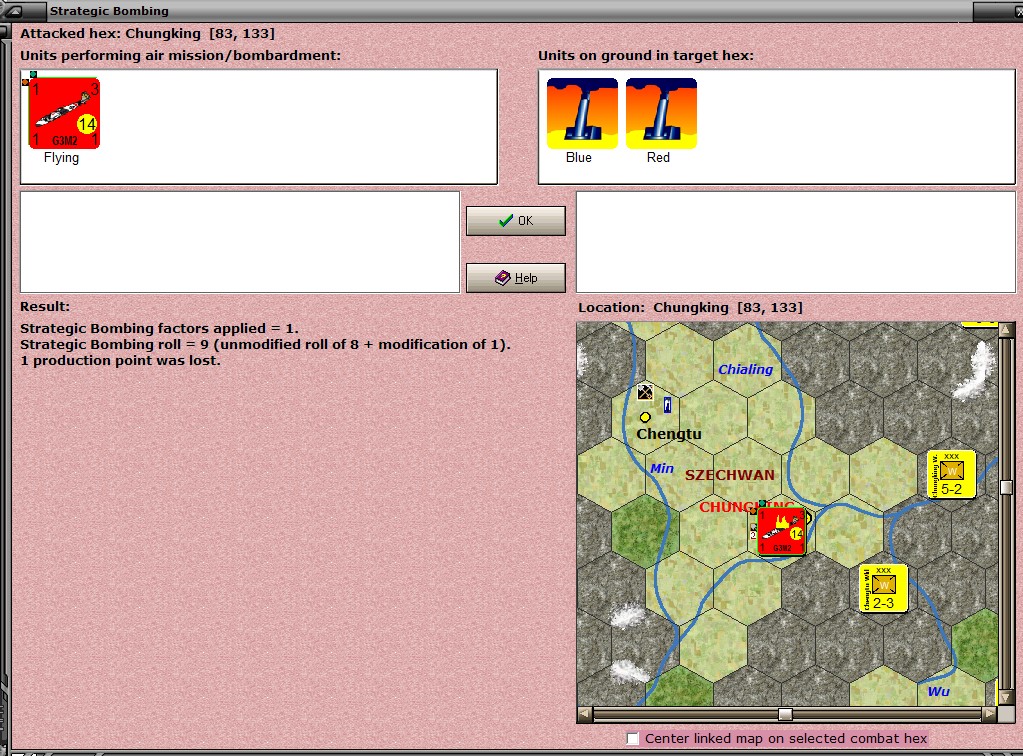This screenshot has height=756, width=1023.
Task: Click the '1 production point was lost' line
Action: click(120, 361)
